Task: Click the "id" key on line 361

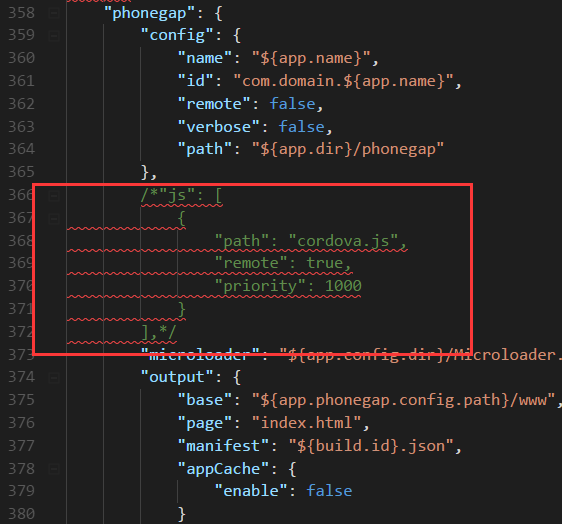Action: 196,81
